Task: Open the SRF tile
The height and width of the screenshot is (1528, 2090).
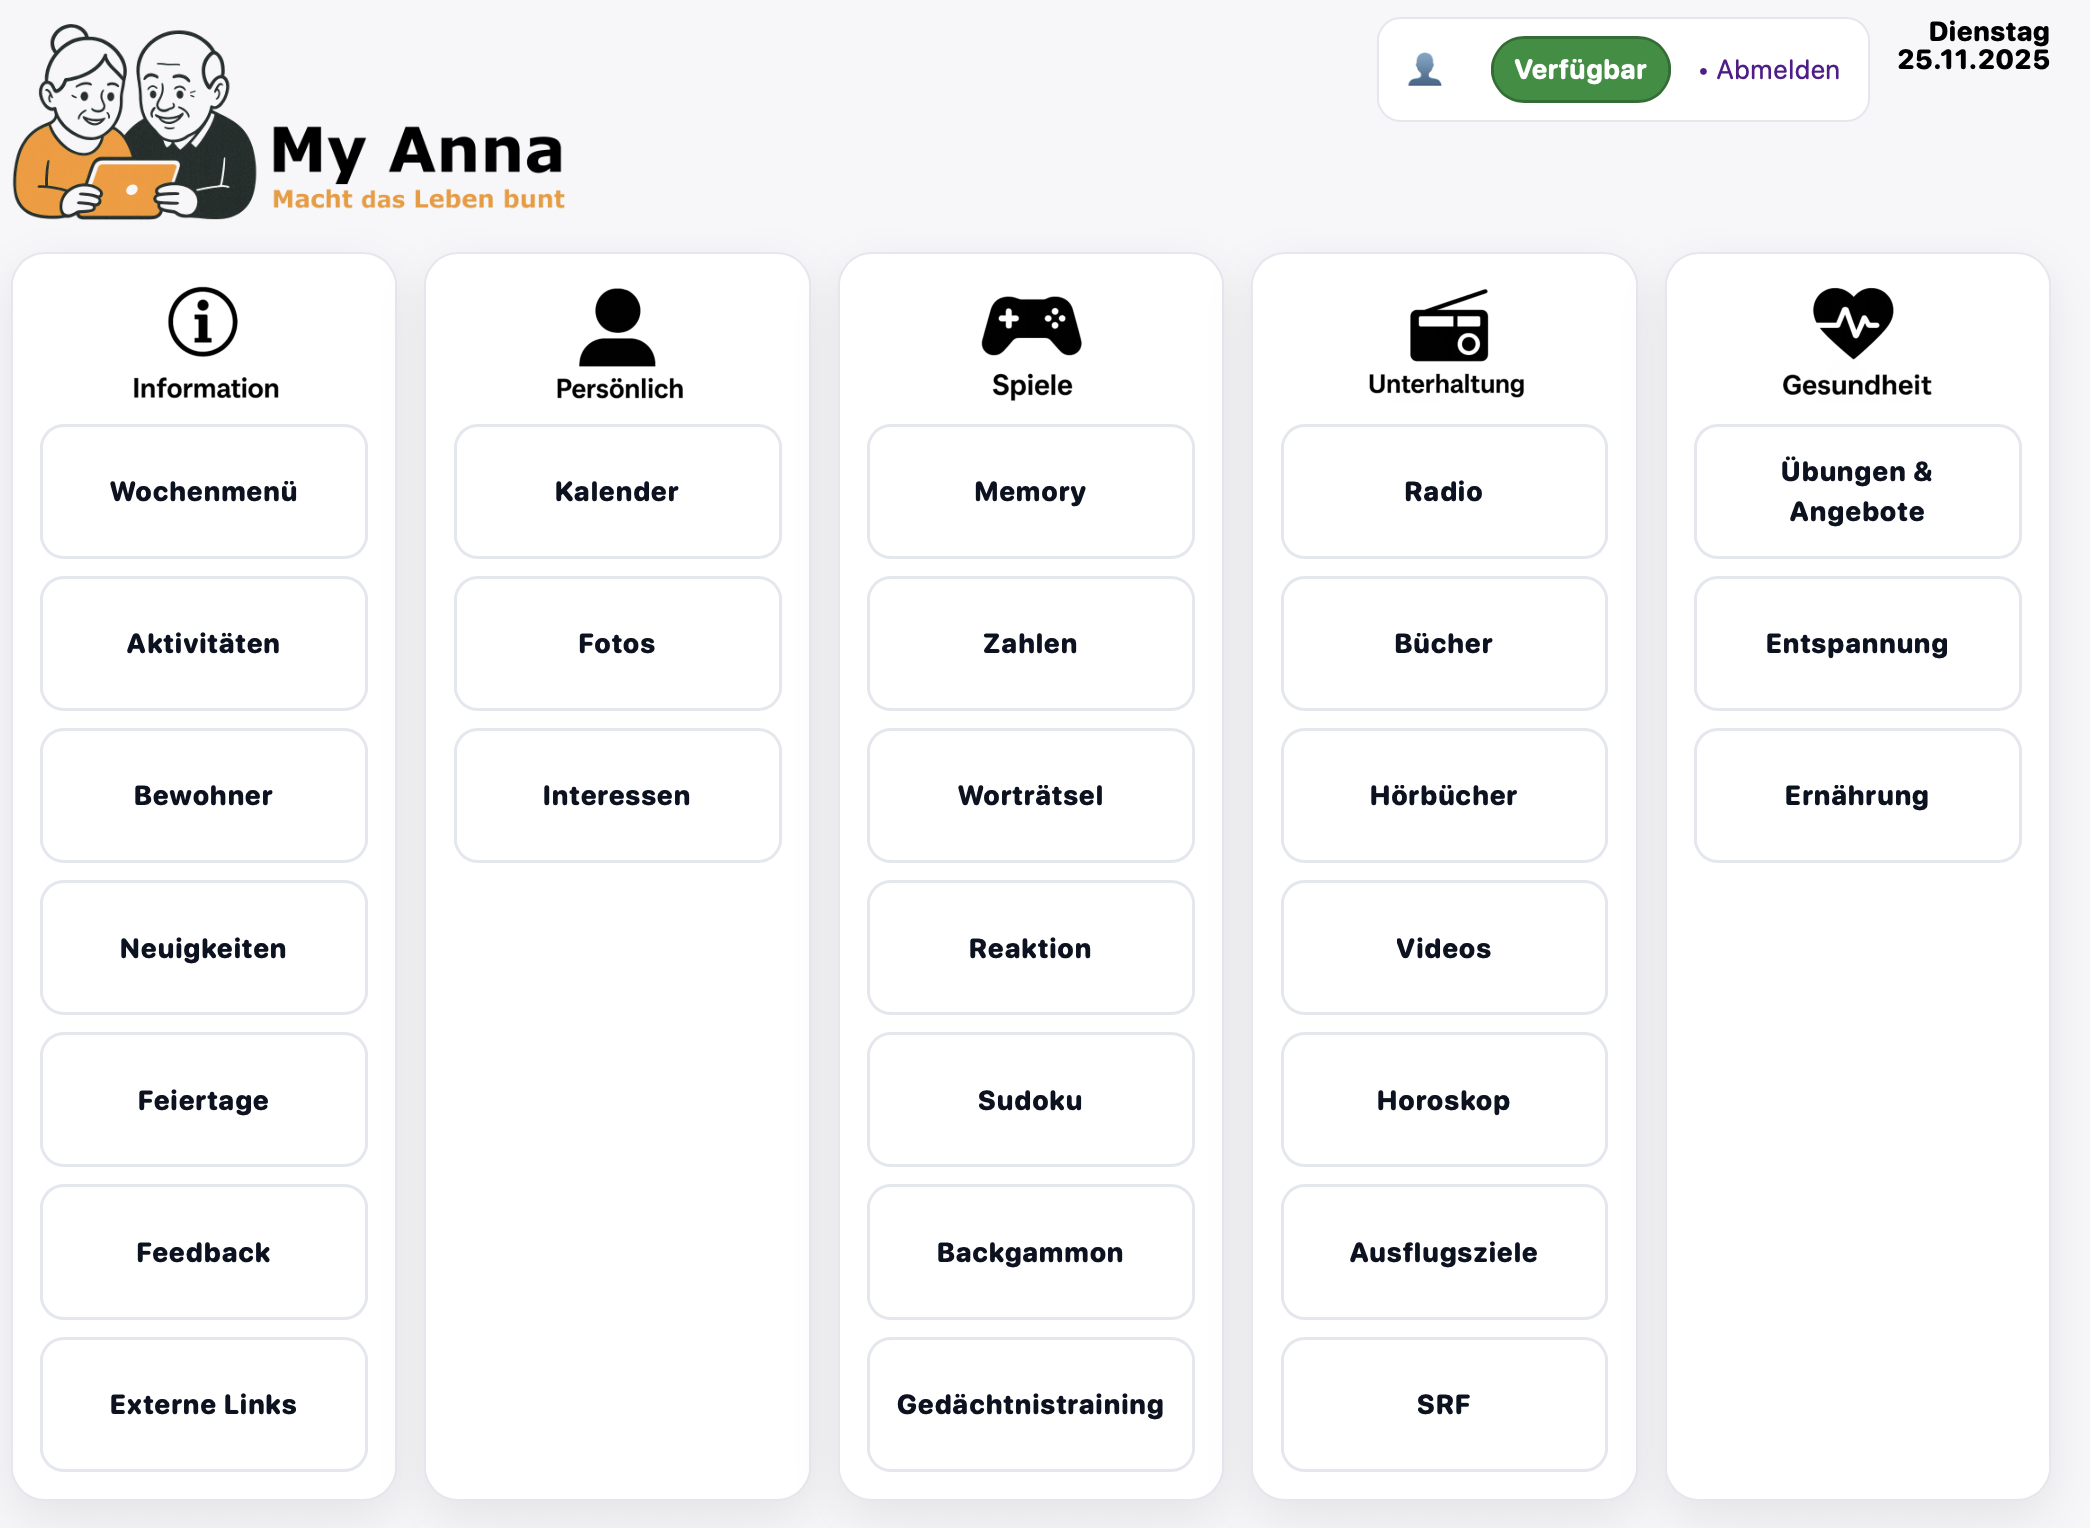Action: [x=1443, y=1404]
